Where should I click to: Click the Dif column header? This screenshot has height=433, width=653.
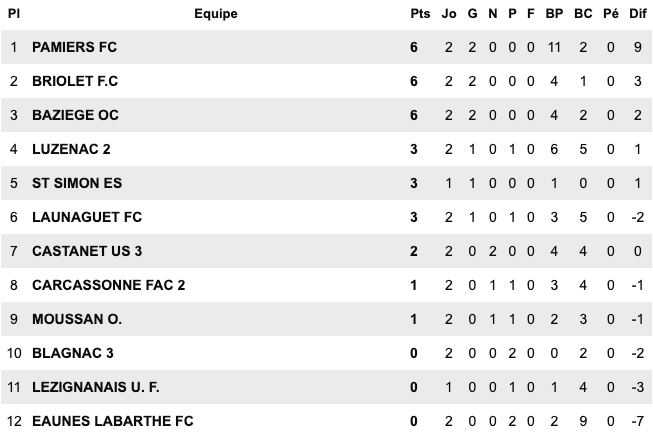(x=637, y=14)
